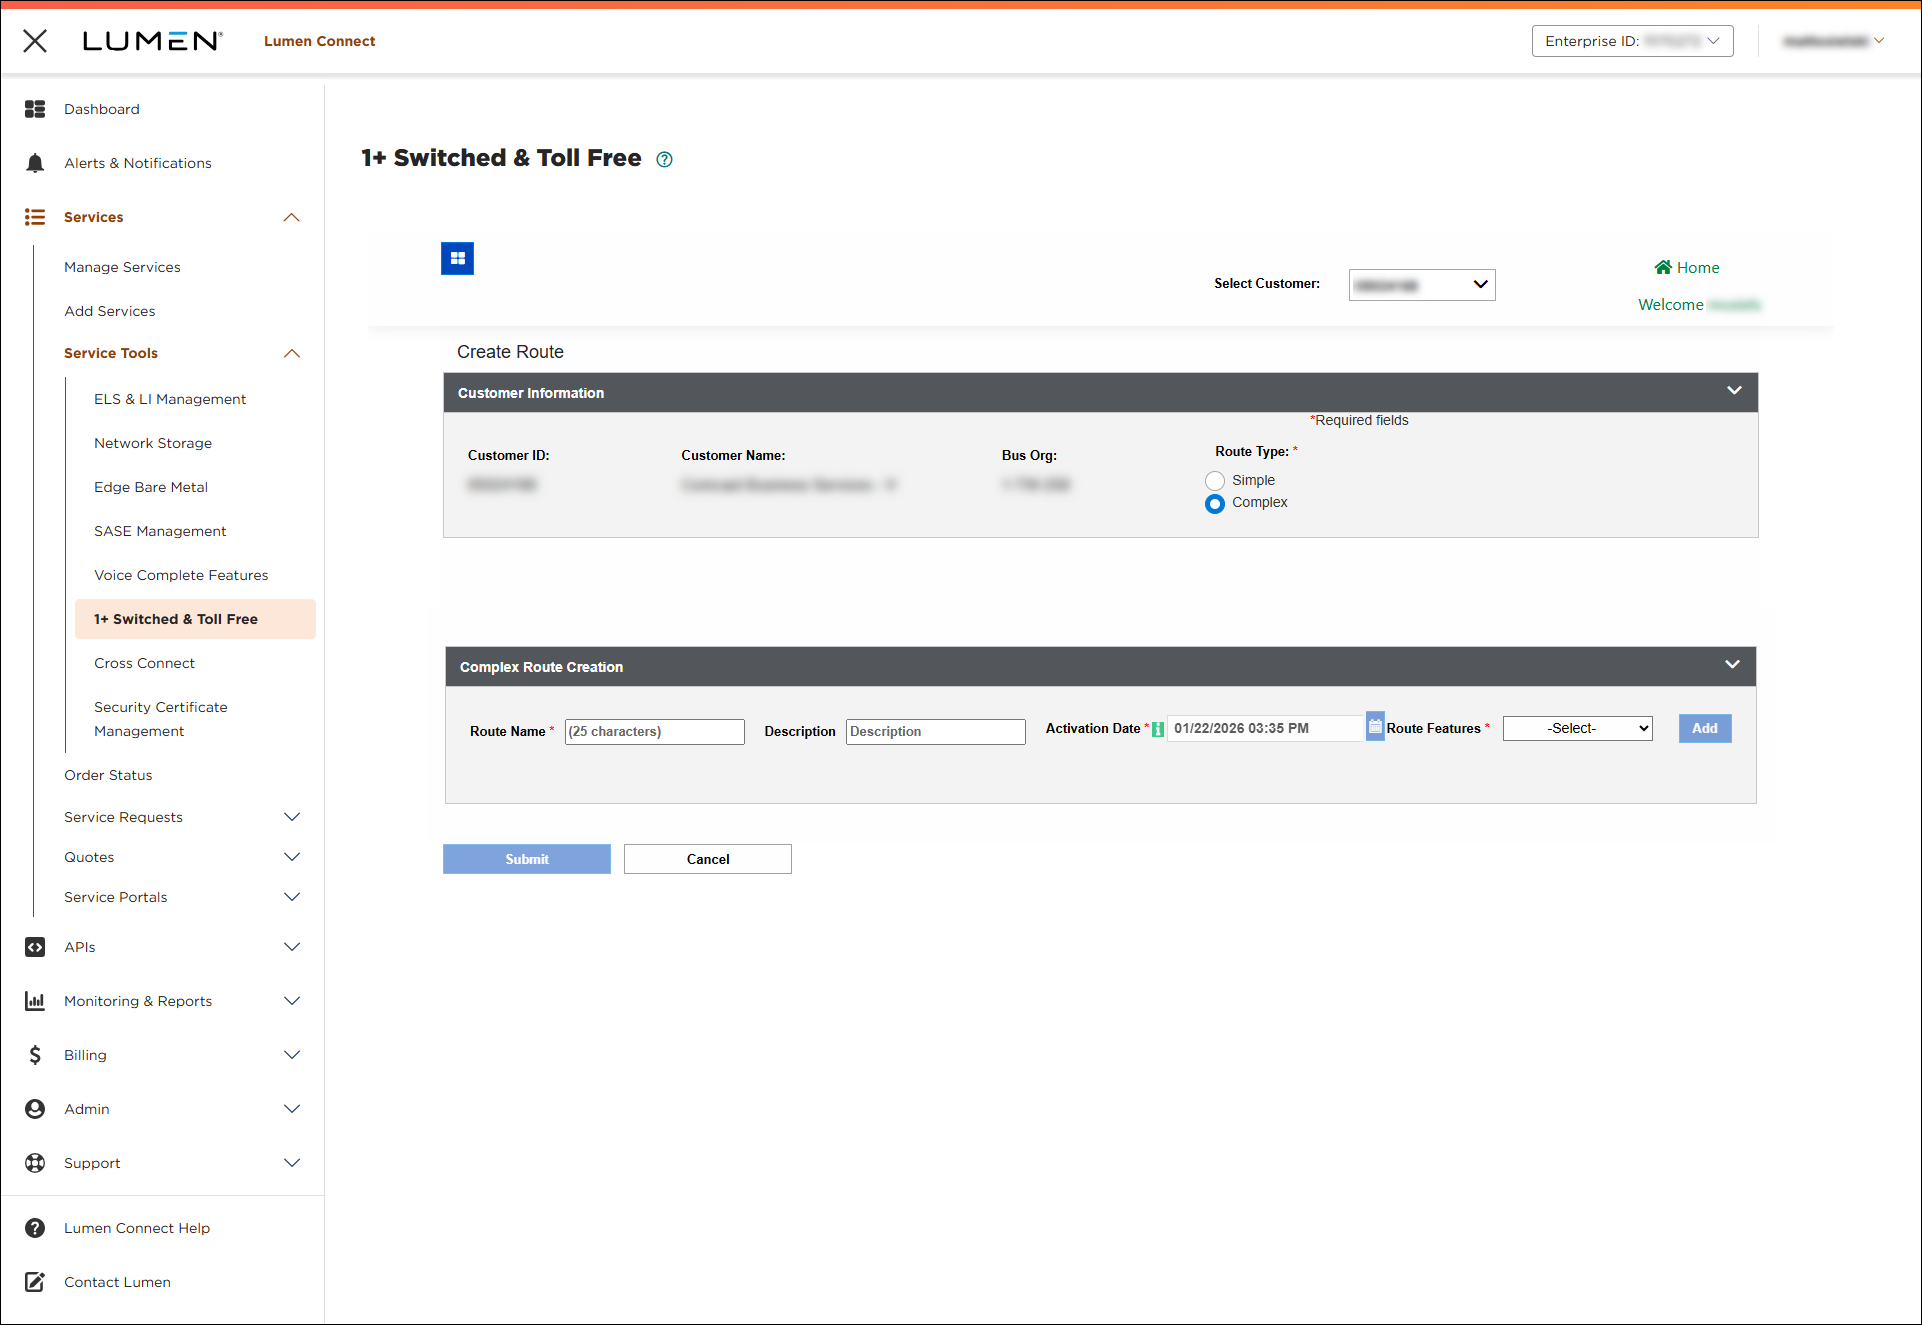
Task: Click the Cancel button
Action: [708, 859]
